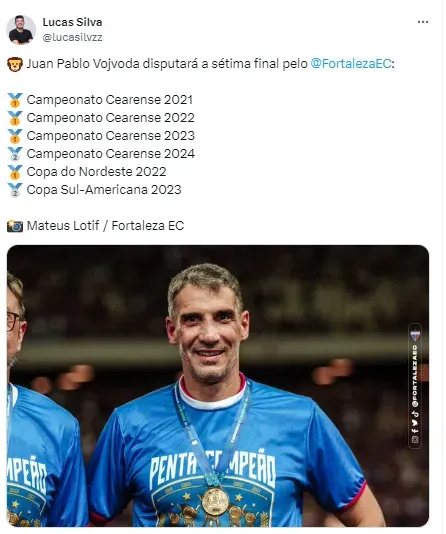Click the gold medal on the blue shirt
The image size is (446, 534).
coord(214,502)
